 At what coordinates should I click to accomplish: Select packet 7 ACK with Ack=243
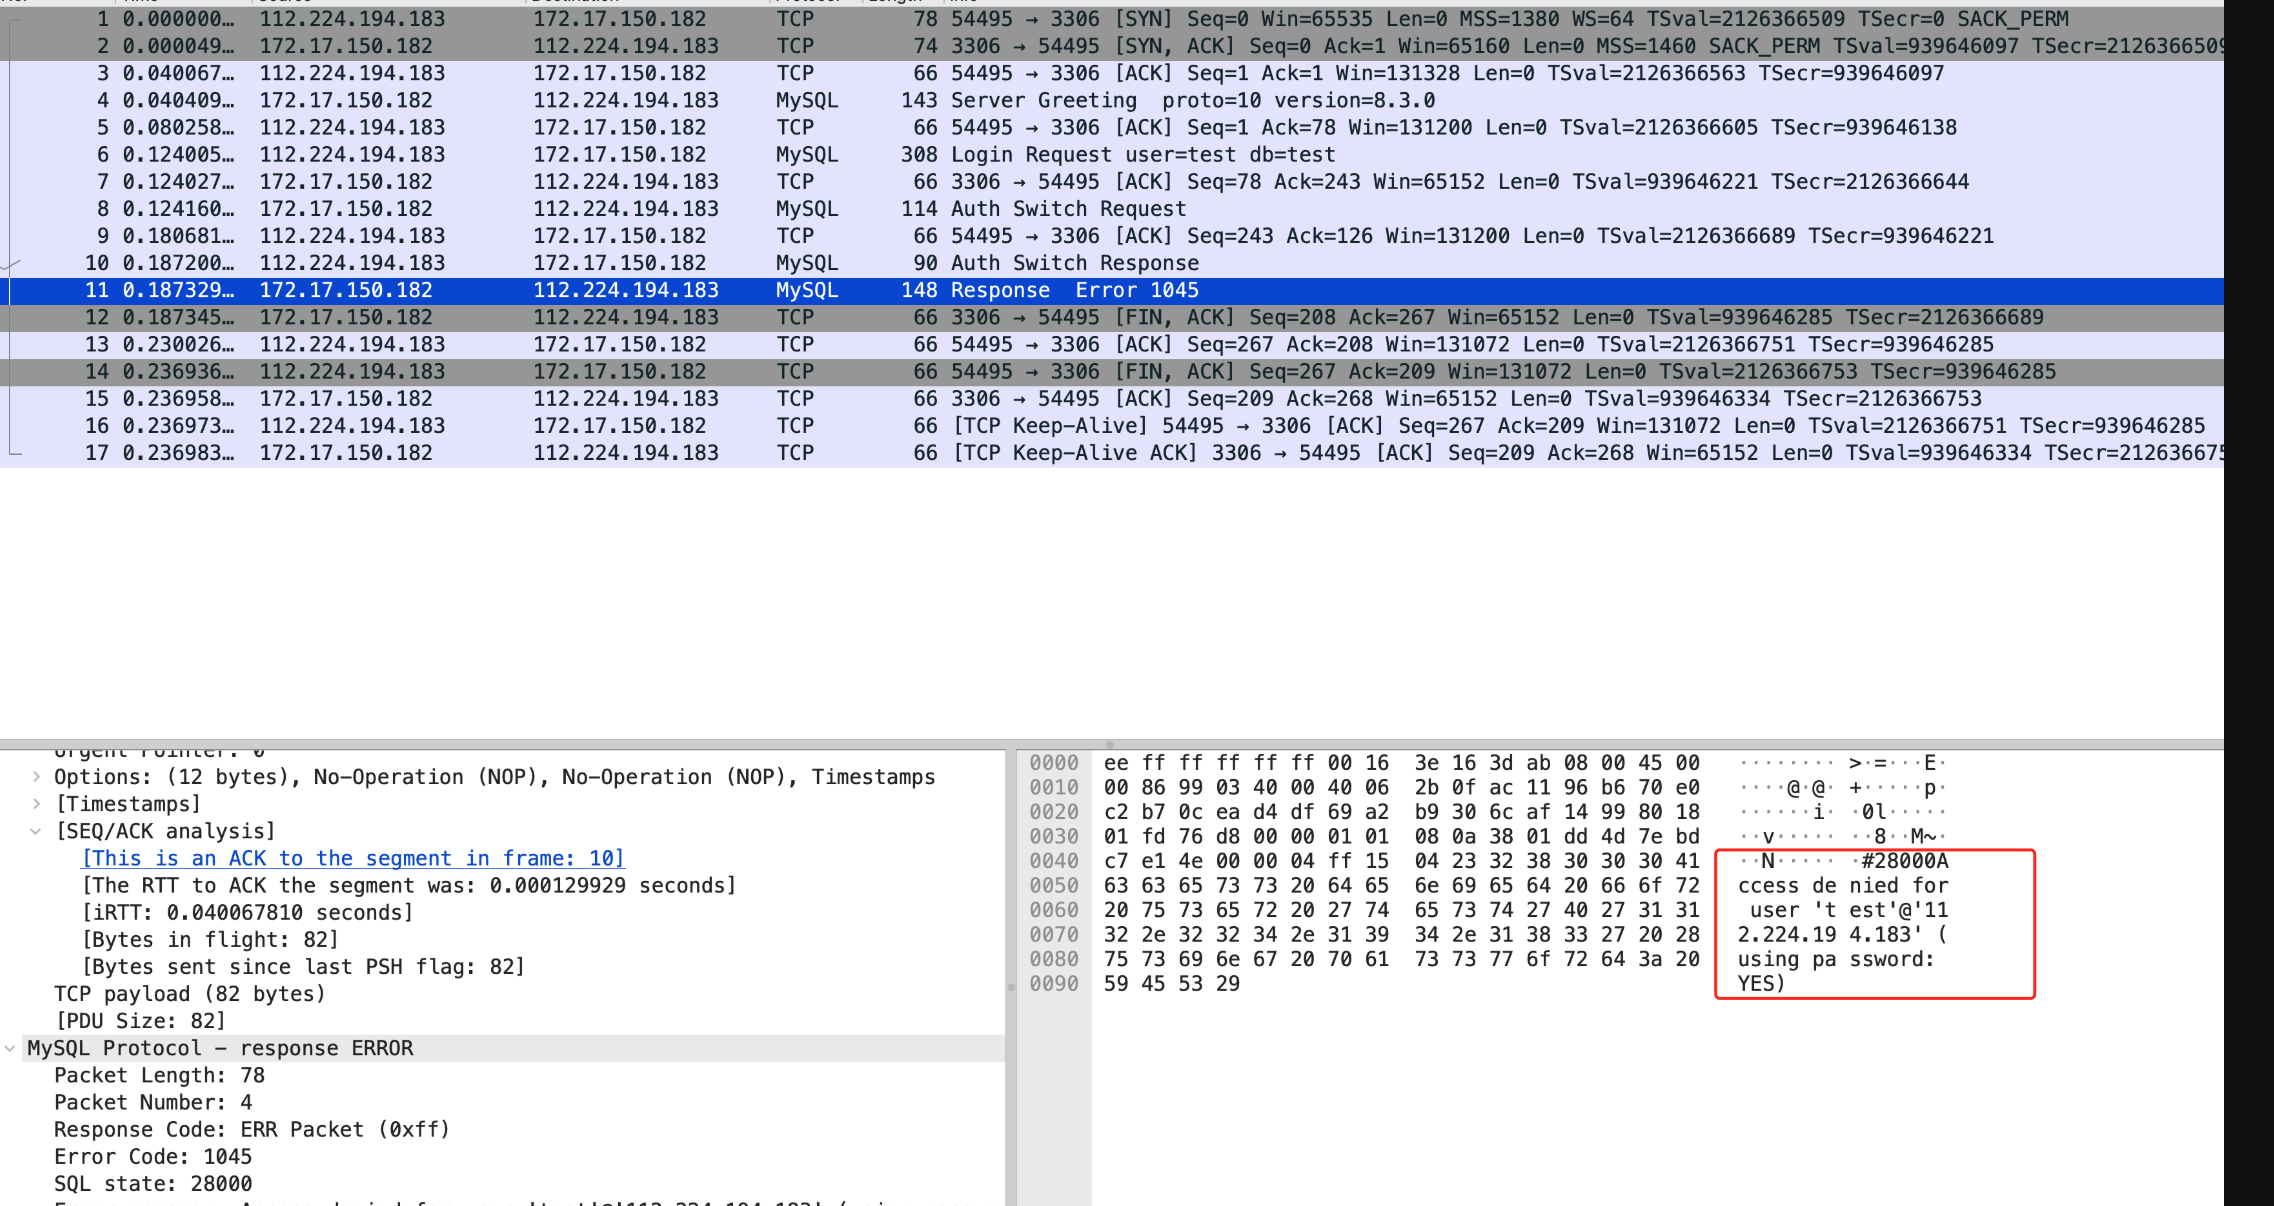pos(1112,181)
